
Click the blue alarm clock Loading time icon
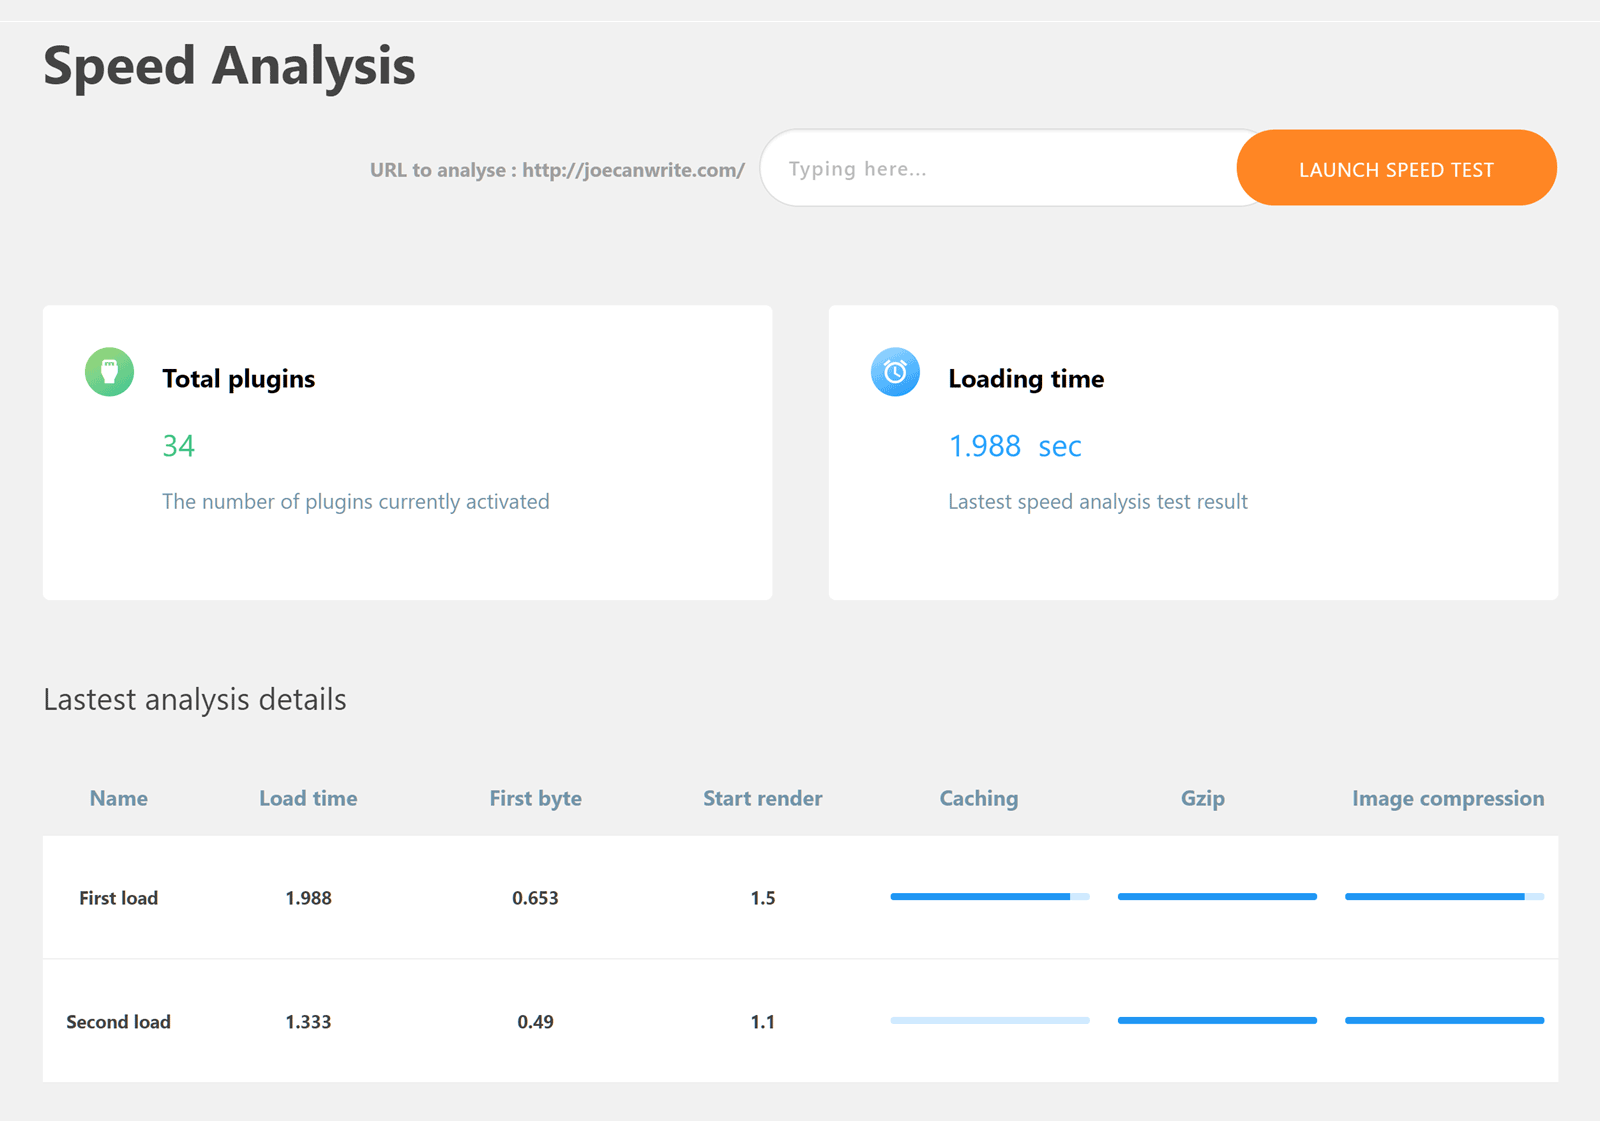[x=896, y=371]
